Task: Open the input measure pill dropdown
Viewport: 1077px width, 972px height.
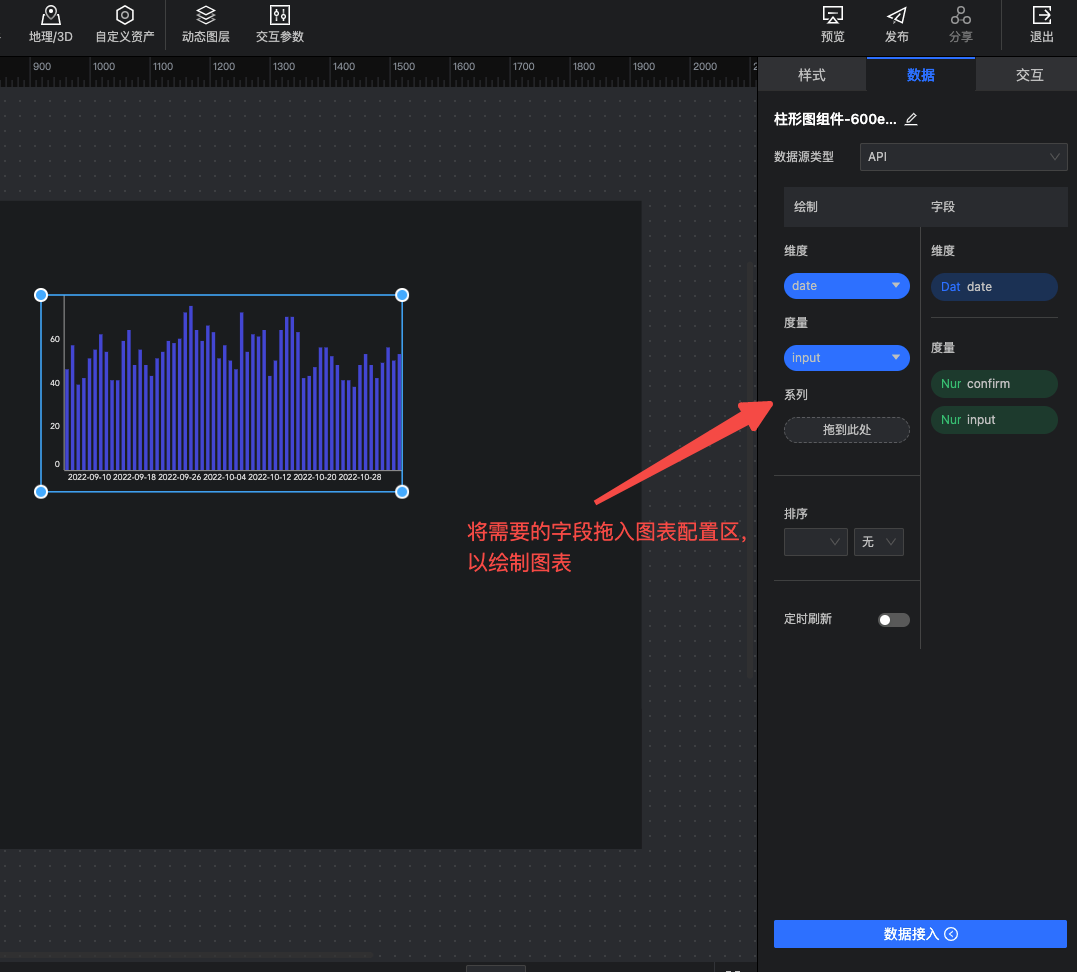Action: [846, 358]
